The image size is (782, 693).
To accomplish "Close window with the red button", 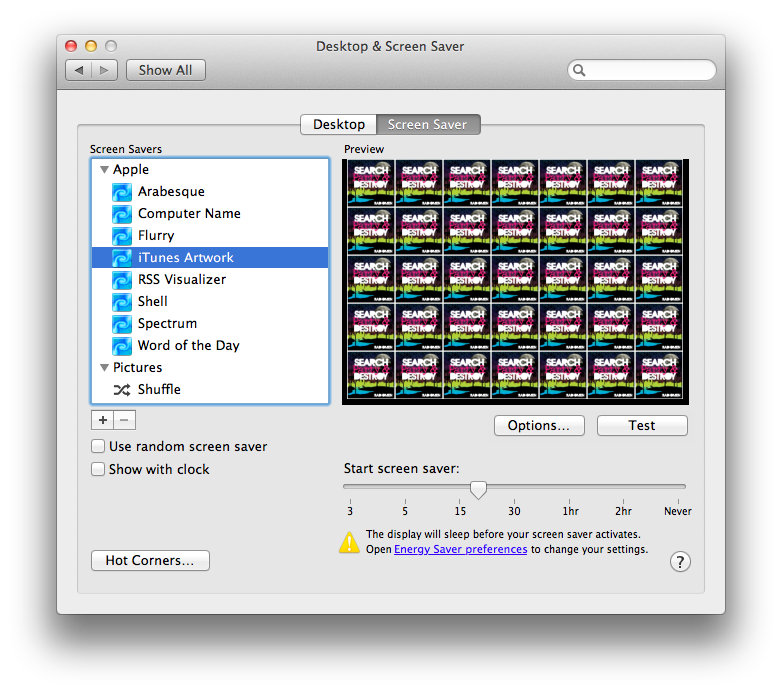I will coord(71,46).
